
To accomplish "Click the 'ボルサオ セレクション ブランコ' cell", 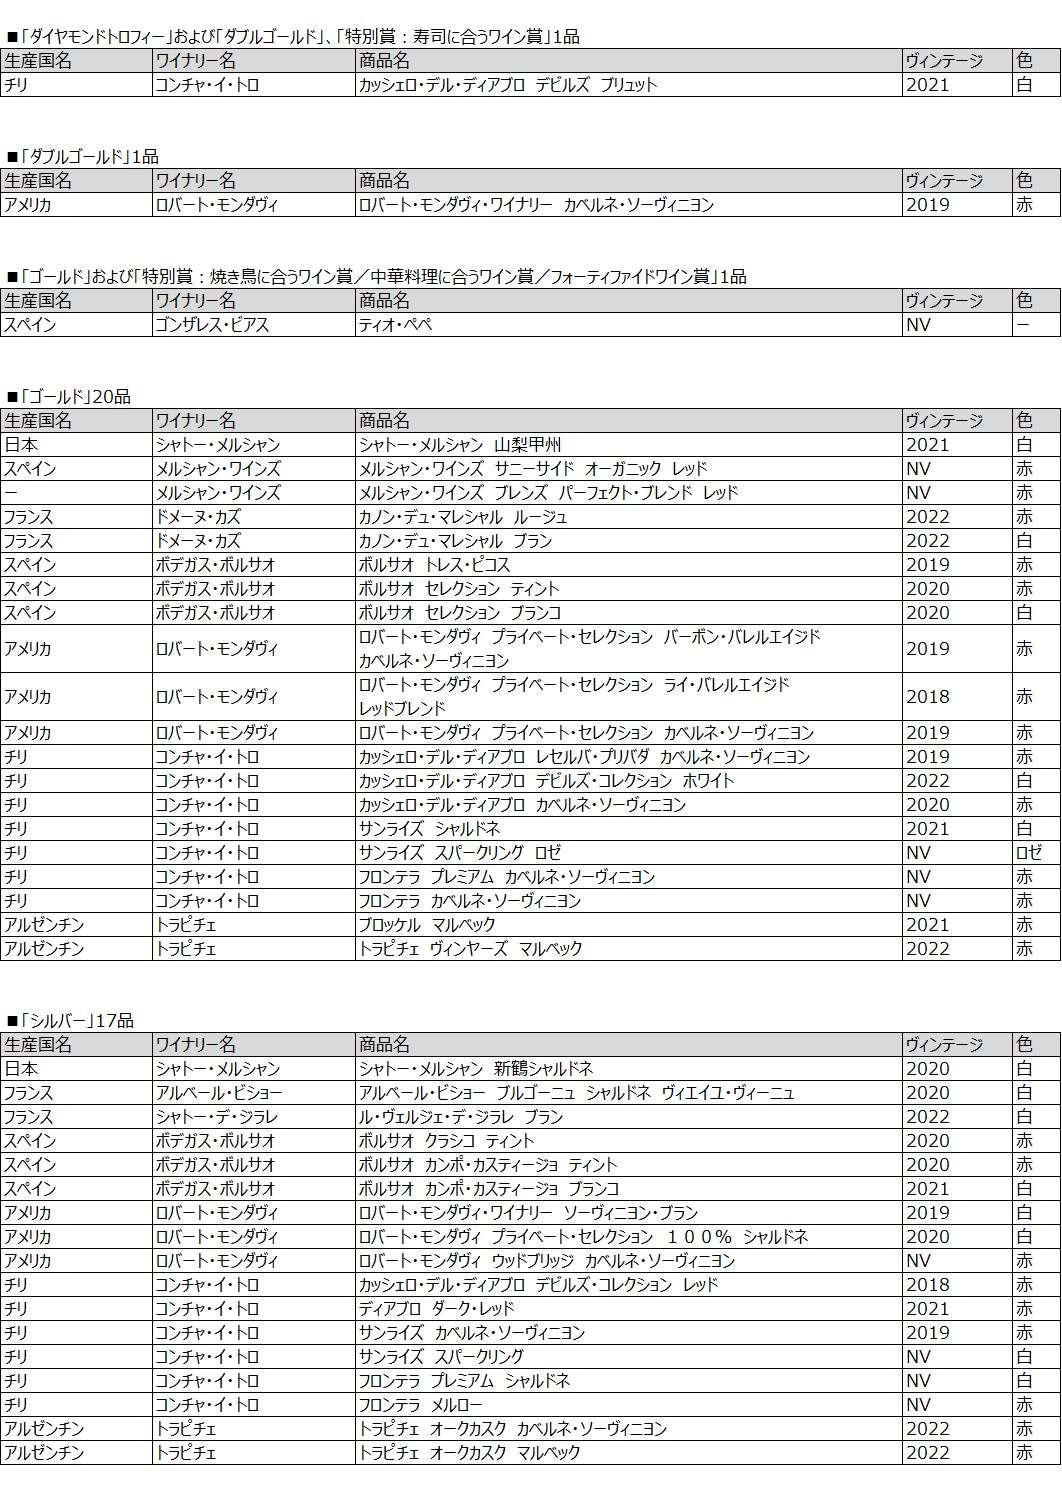I will pos(628,613).
